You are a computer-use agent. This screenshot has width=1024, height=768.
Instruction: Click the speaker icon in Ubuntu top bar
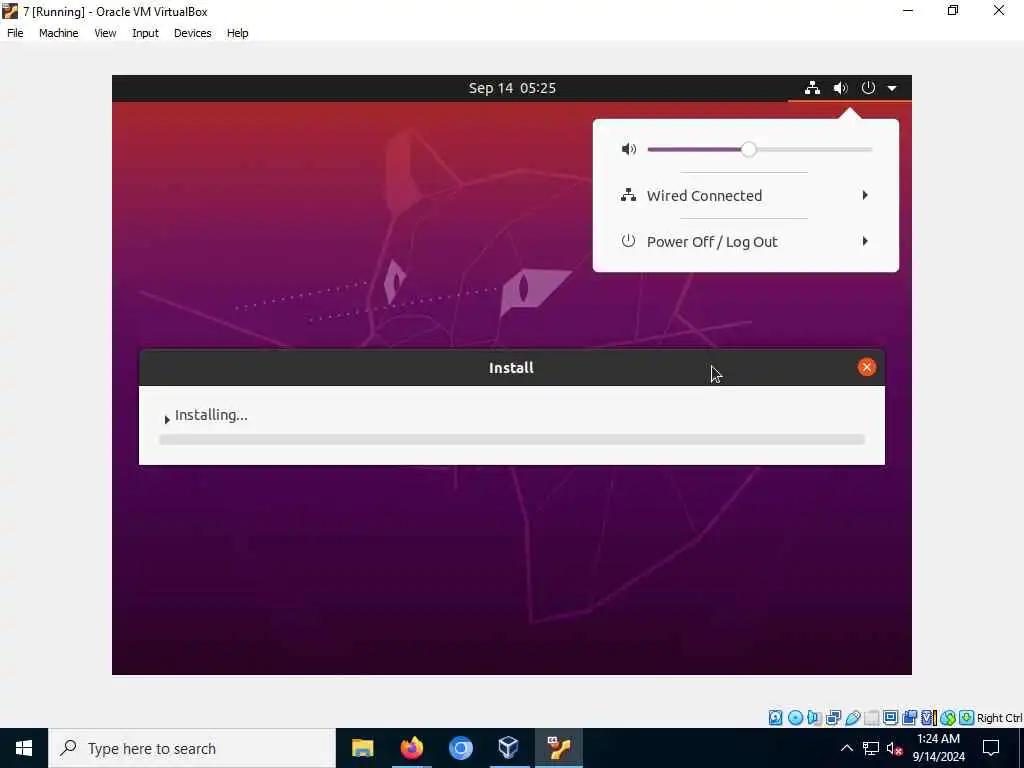click(x=840, y=88)
